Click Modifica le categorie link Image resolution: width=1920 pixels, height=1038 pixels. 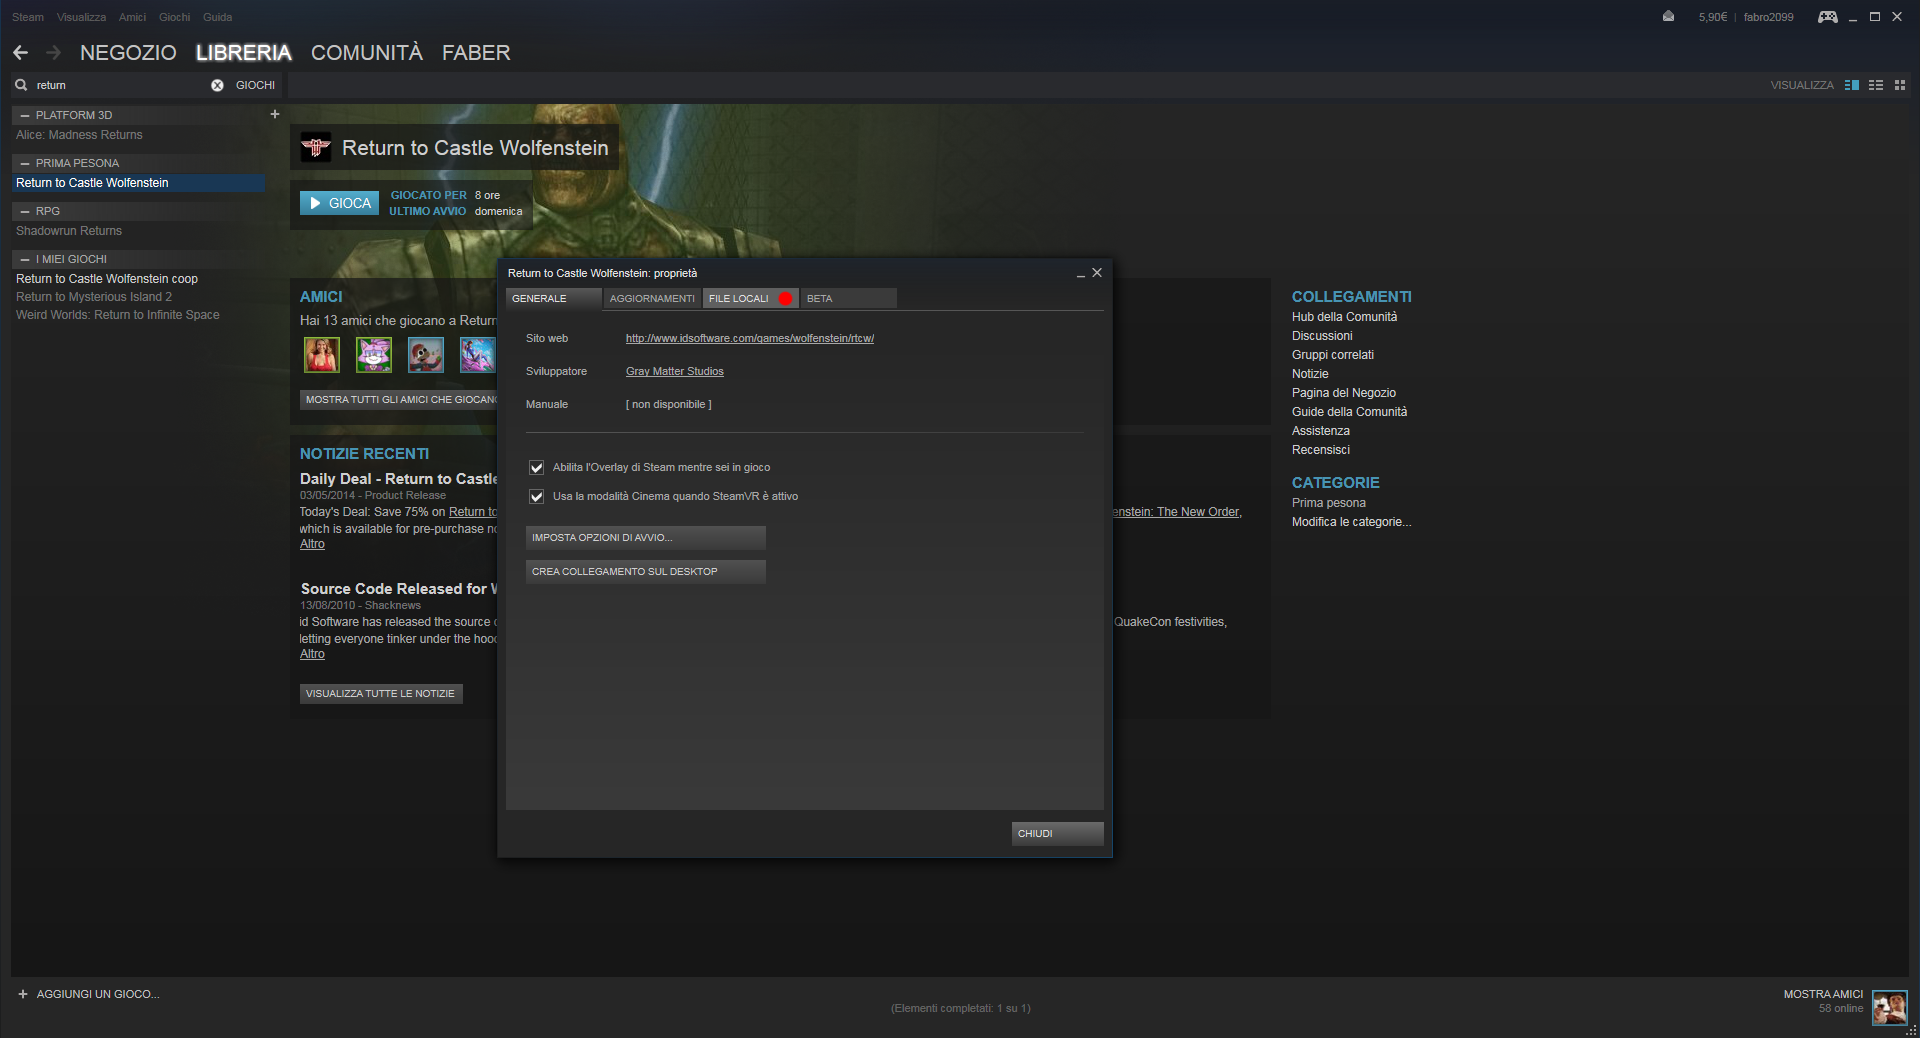pyautogui.click(x=1352, y=522)
